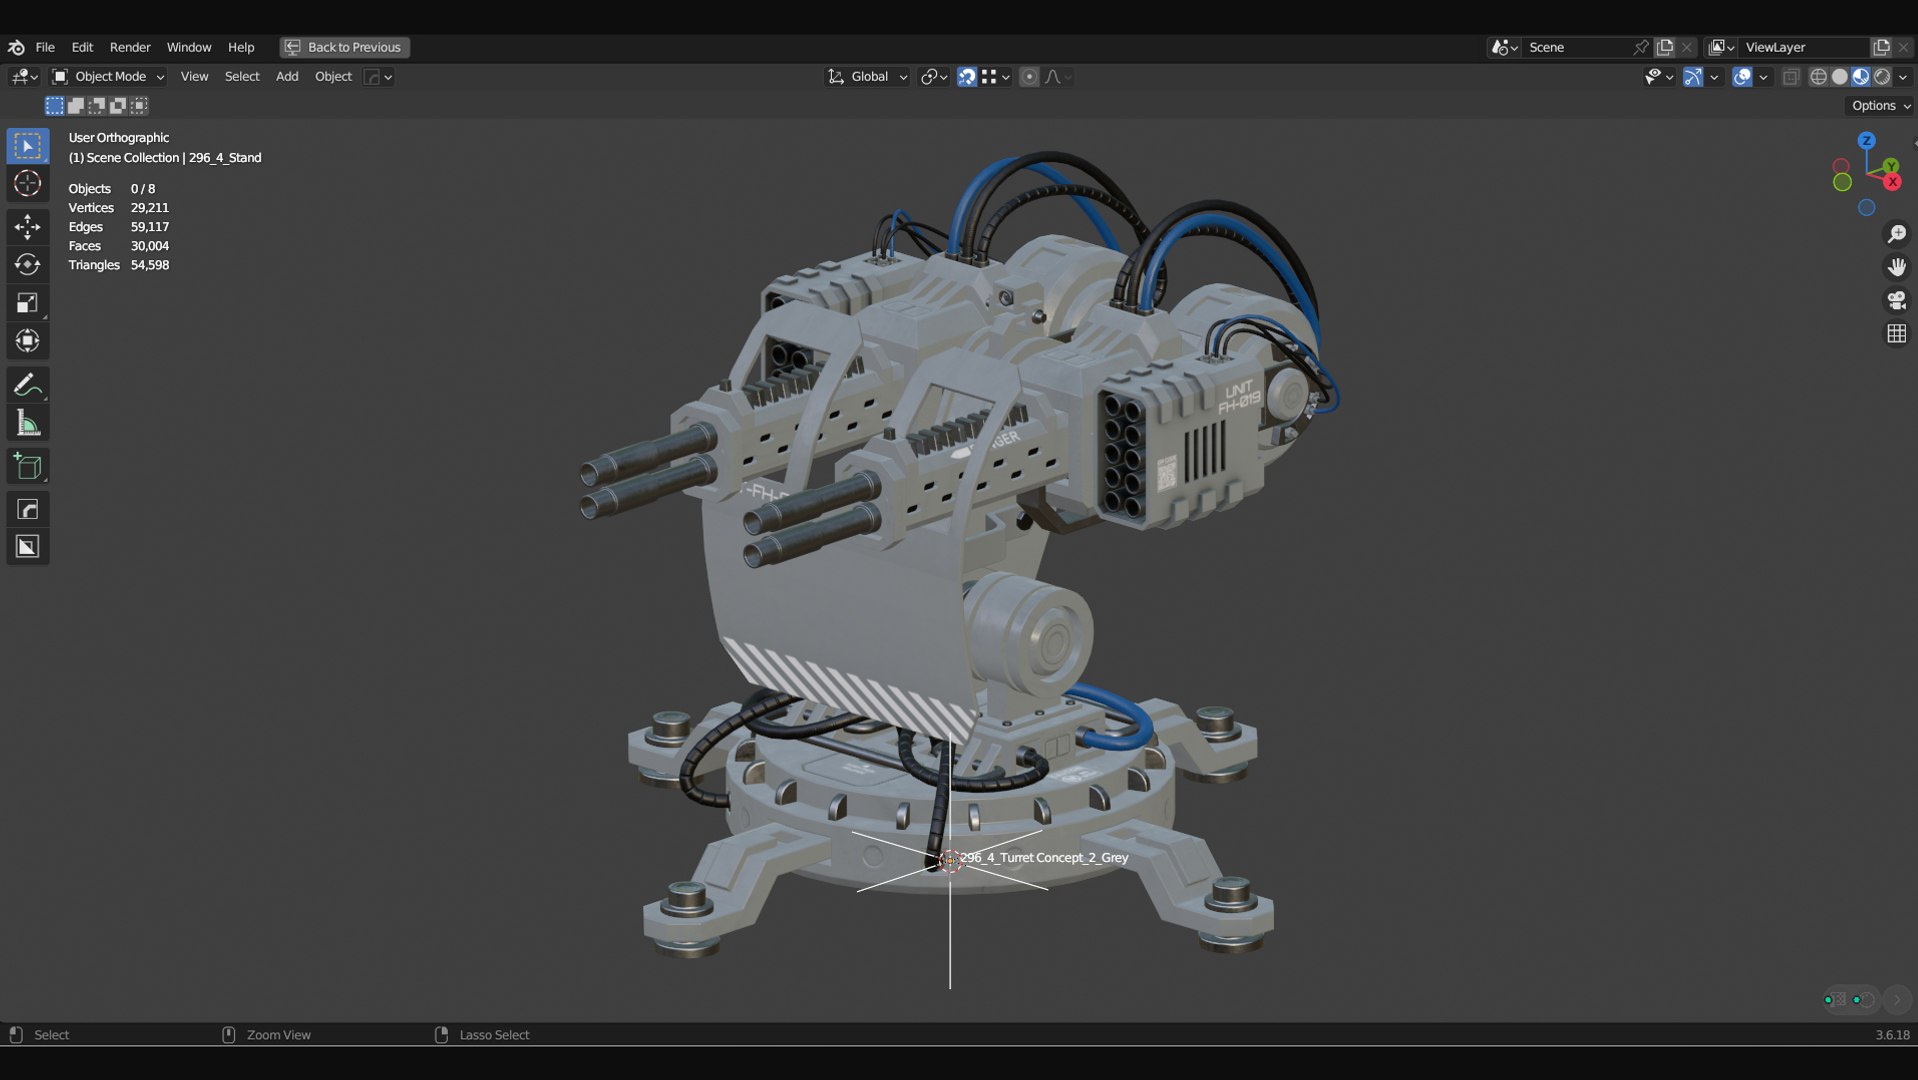Pin the scene to workspace
This screenshot has height=1080, width=1918.
click(x=1641, y=47)
